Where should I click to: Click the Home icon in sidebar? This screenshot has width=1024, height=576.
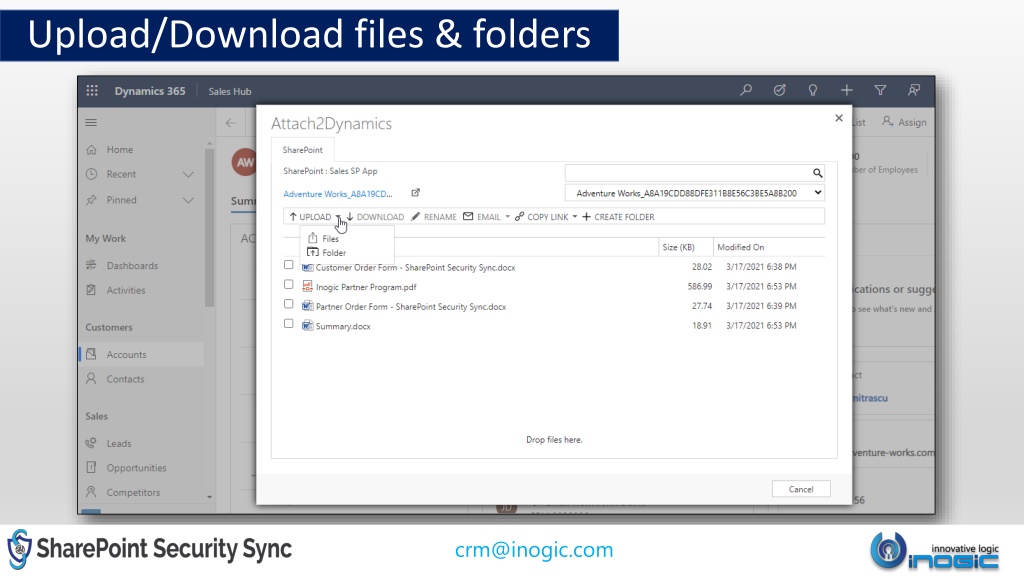pos(91,150)
